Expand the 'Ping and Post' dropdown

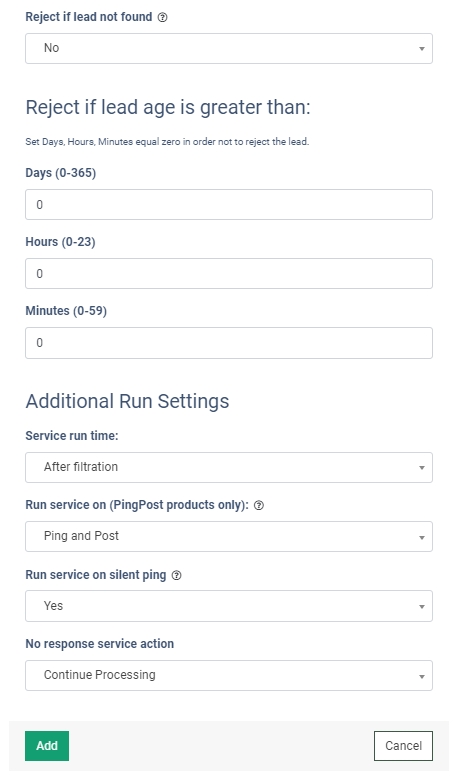[x=229, y=536]
